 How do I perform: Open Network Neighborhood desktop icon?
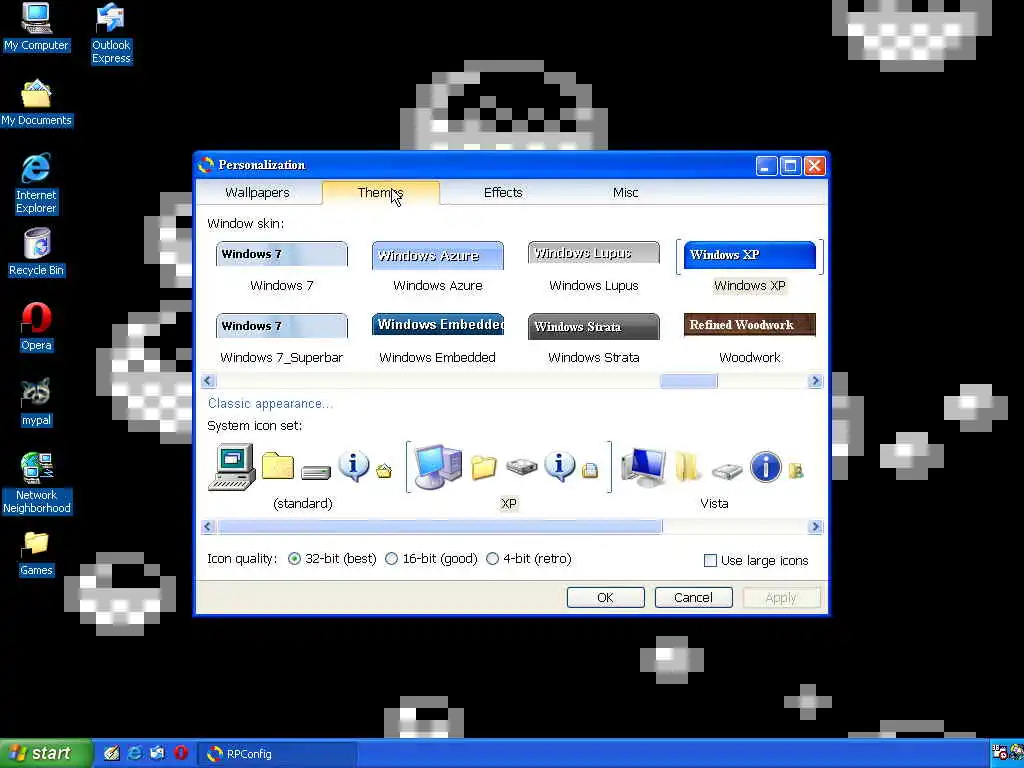click(36, 483)
